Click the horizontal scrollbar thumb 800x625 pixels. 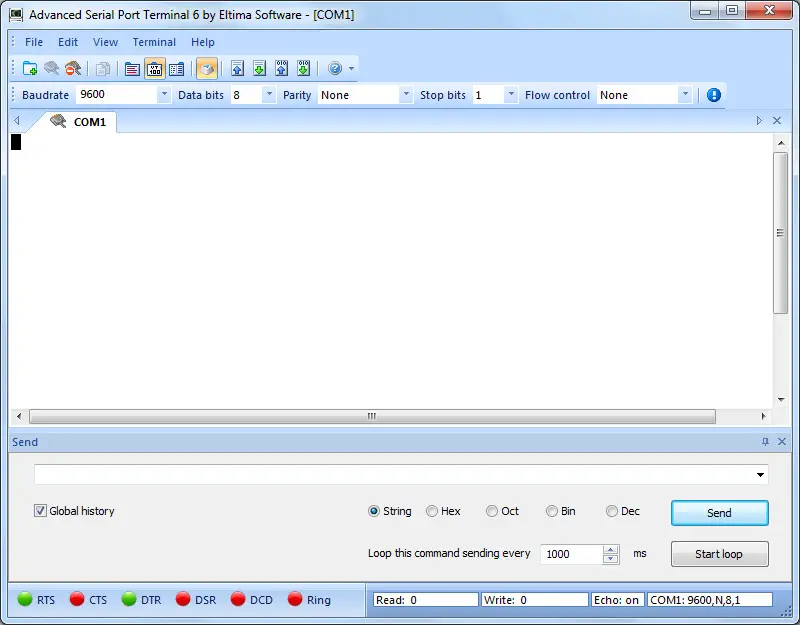pyautogui.click(x=372, y=416)
